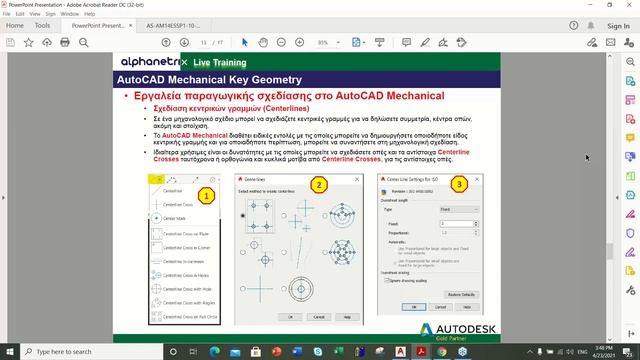Viewport: 640px width, 360px height.
Task: Click the yellow speech bubble icon in right pane
Action: tap(630, 138)
